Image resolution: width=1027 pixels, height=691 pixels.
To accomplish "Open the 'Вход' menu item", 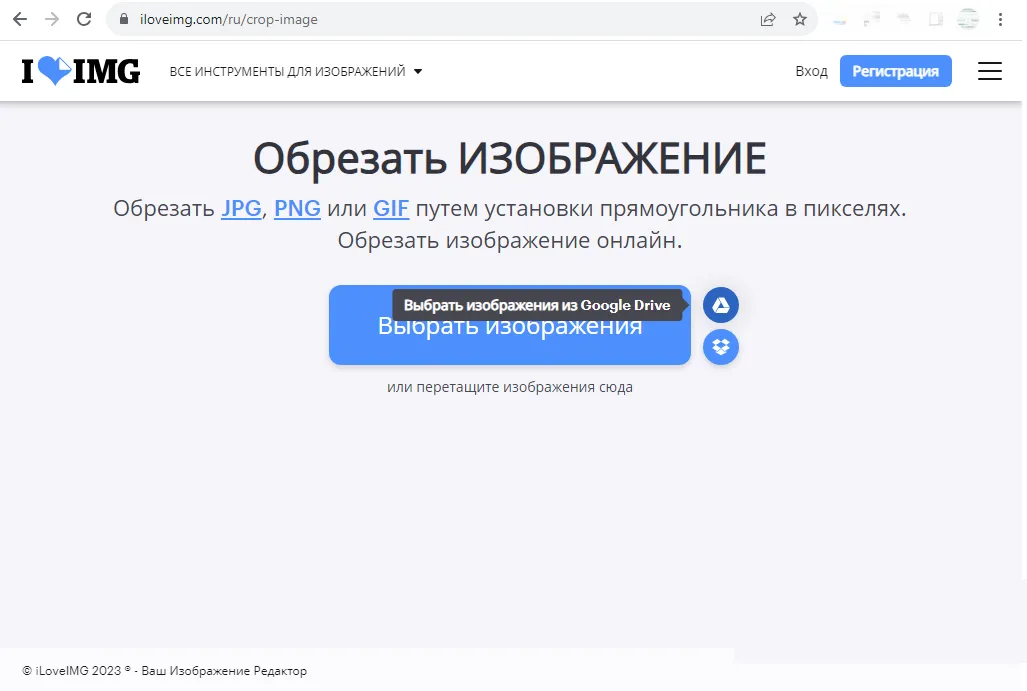I will 811,71.
